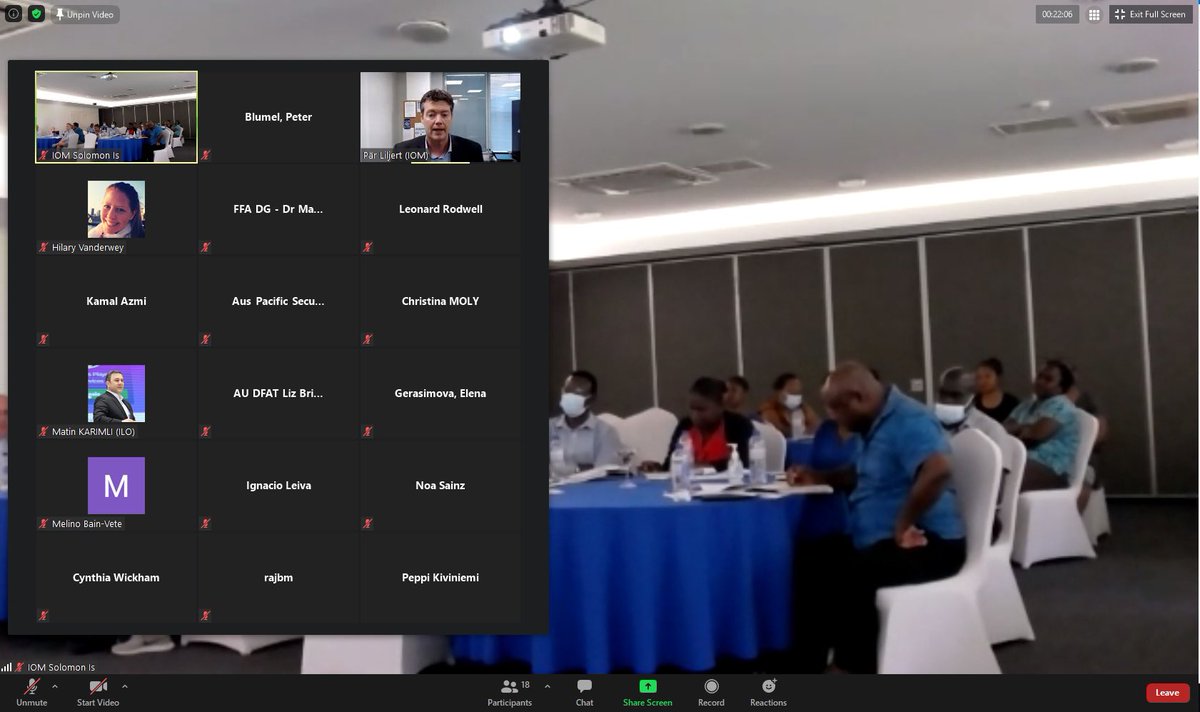Unmute the microphone
Image resolution: width=1200 pixels, height=712 pixels.
(x=32, y=692)
